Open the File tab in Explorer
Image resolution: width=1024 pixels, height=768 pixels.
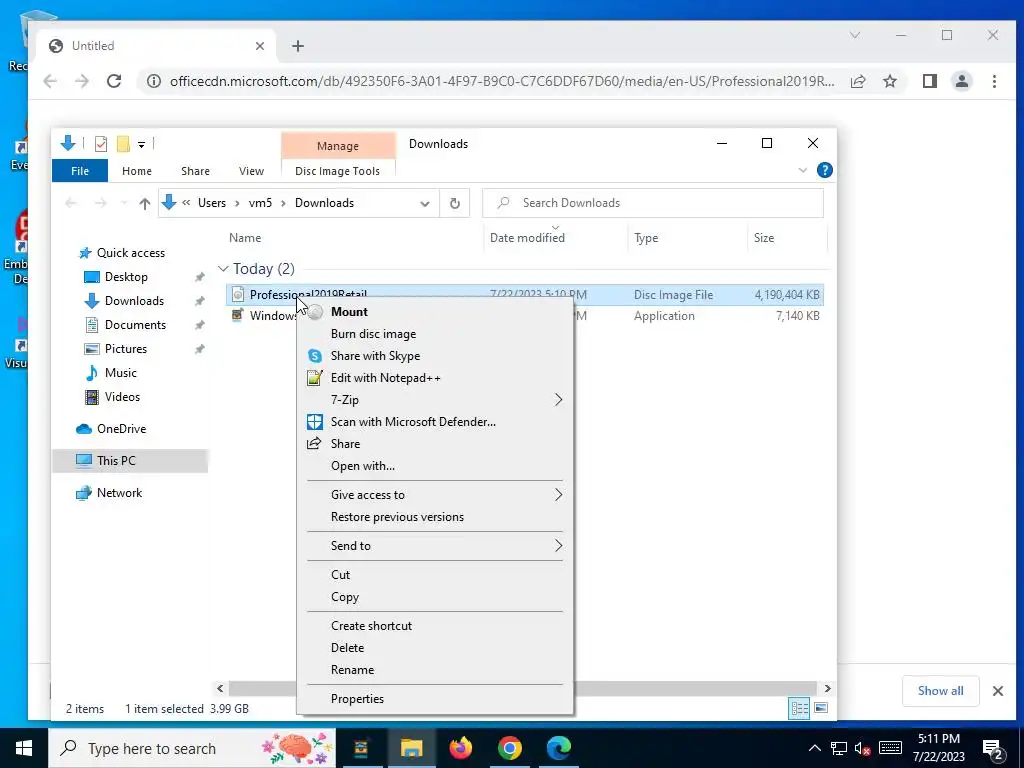point(80,171)
